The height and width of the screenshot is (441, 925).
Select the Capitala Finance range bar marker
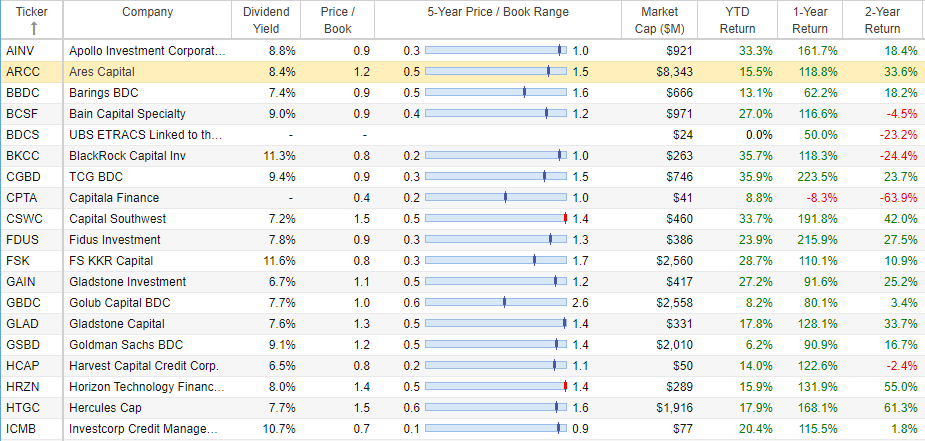coord(506,198)
